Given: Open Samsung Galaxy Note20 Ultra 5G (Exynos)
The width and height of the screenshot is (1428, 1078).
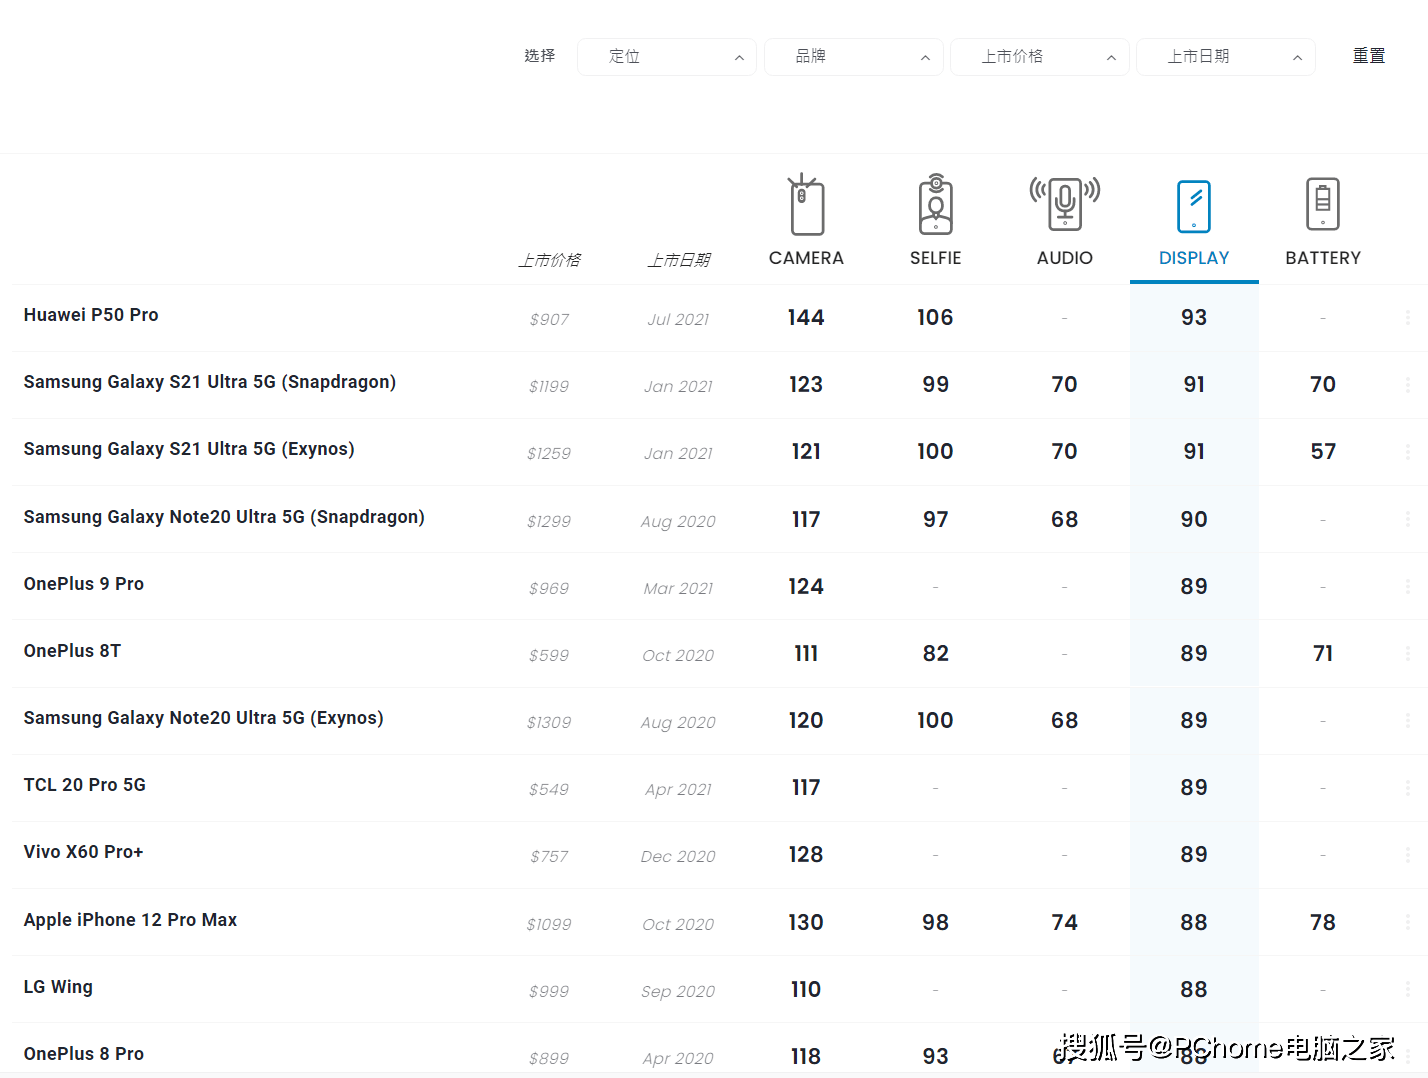Looking at the screenshot, I should pyautogui.click(x=204, y=718).
